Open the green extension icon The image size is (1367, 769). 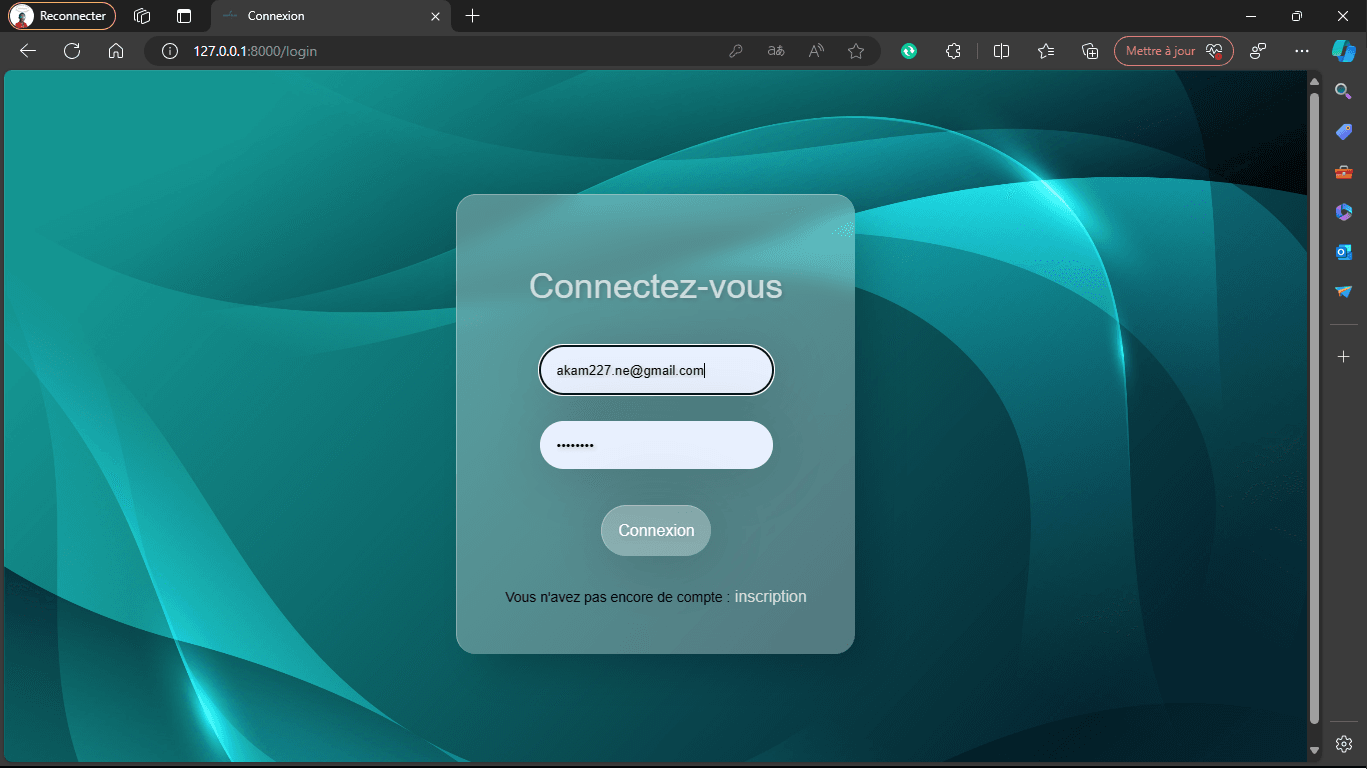(x=909, y=51)
